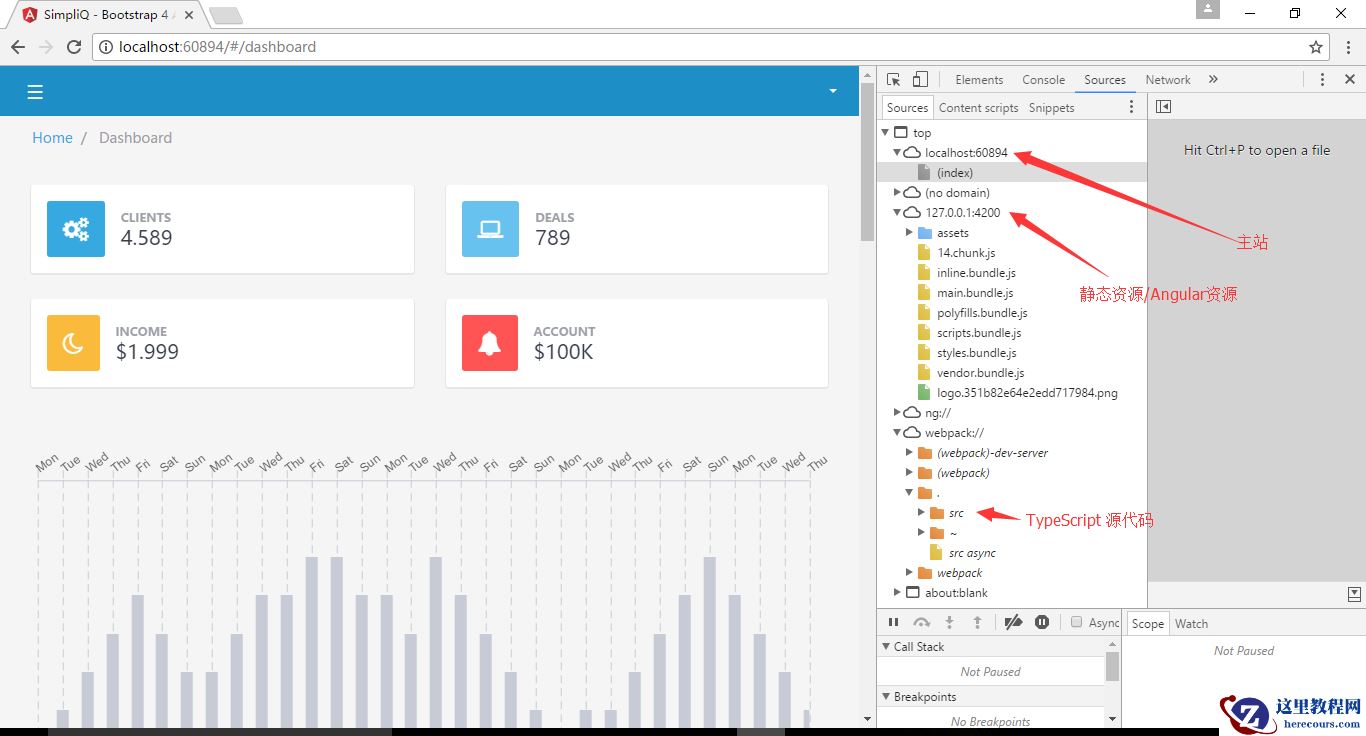Collapse the Call Stack section
Viewport: 1366px width, 736px height.
(x=886, y=646)
